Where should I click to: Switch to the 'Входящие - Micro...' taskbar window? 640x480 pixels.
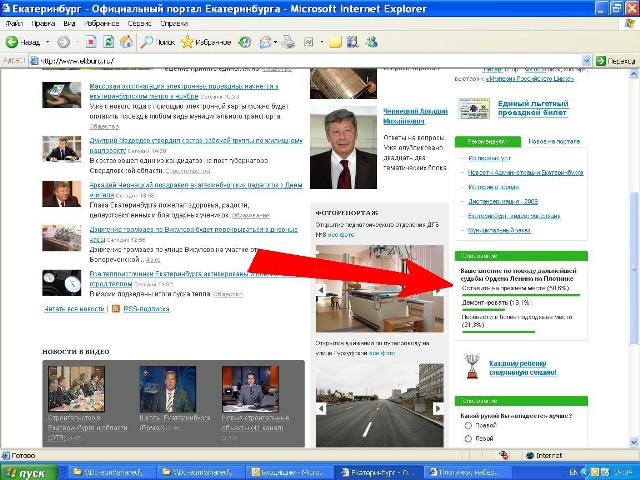click(x=289, y=473)
